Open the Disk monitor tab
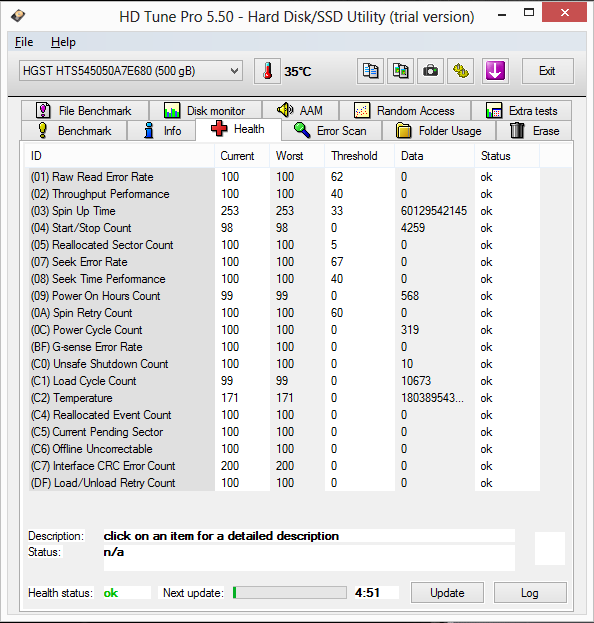594x623 pixels. [x=205, y=110]
